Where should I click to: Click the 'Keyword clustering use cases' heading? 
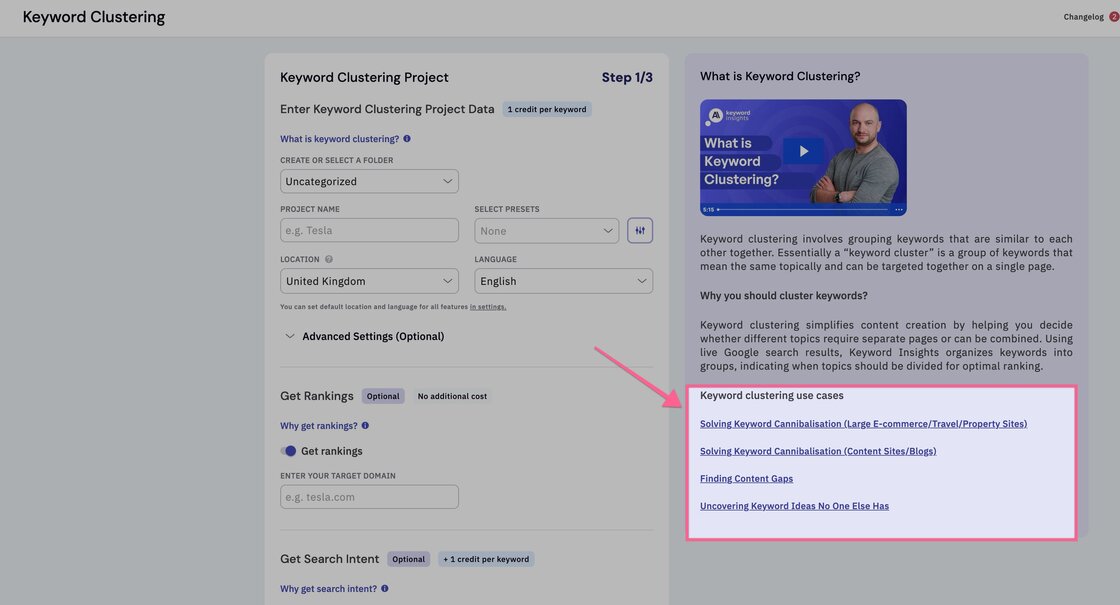(x=771, y=395)
